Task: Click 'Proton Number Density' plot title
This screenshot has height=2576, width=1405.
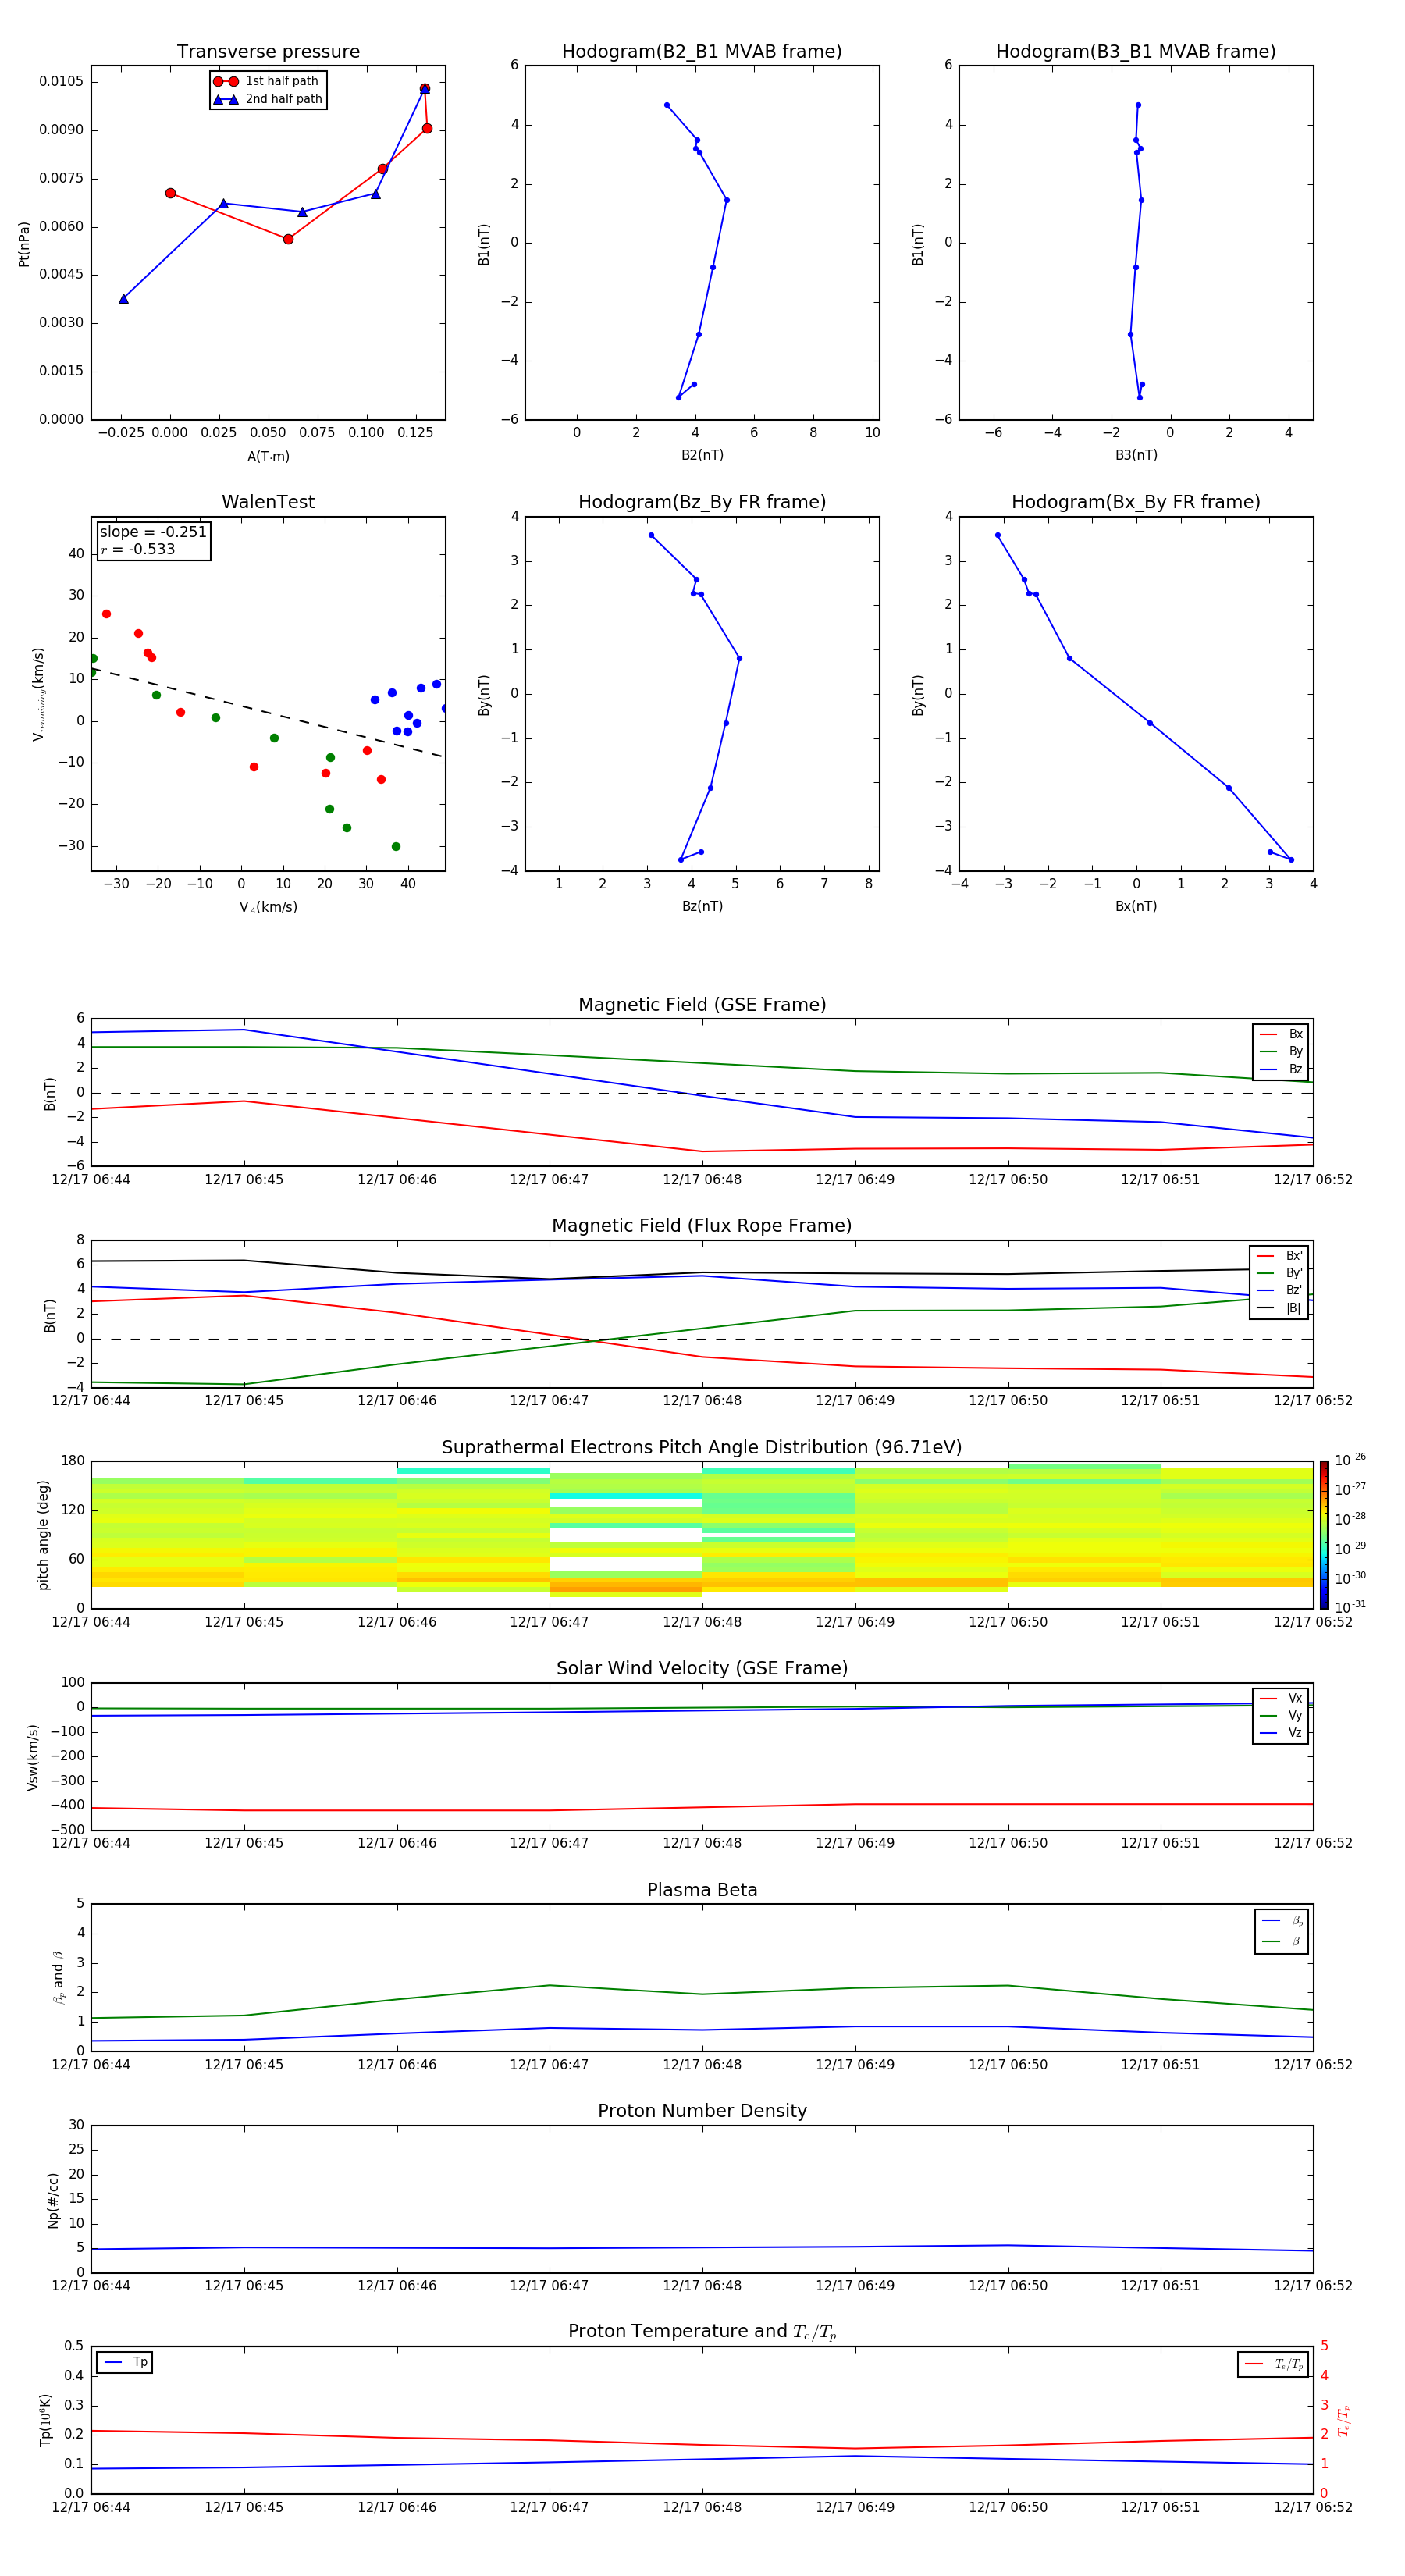Action: tap(702, 2111)
